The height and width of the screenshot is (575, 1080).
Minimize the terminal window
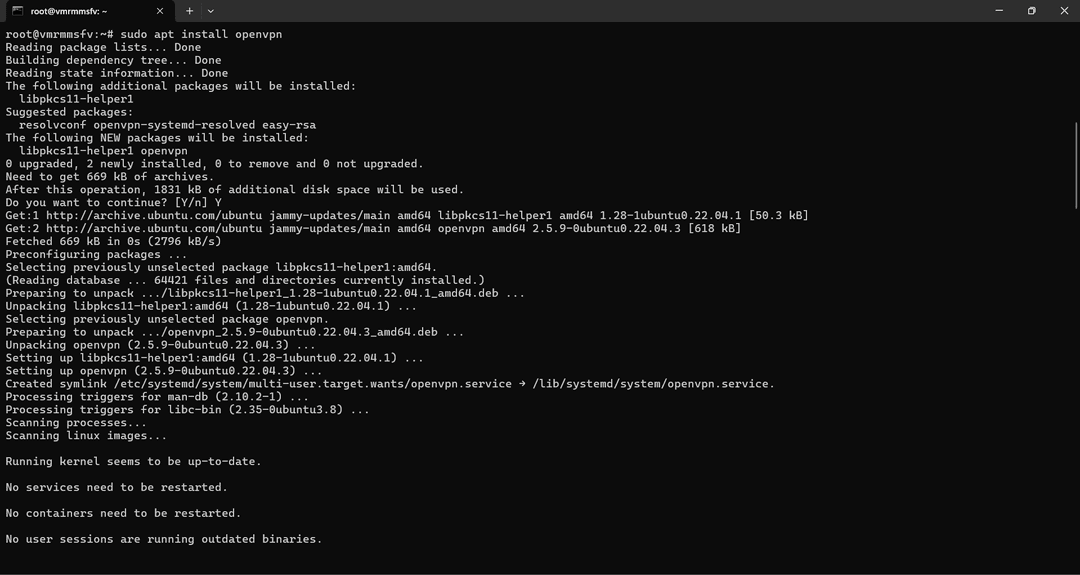999,11
